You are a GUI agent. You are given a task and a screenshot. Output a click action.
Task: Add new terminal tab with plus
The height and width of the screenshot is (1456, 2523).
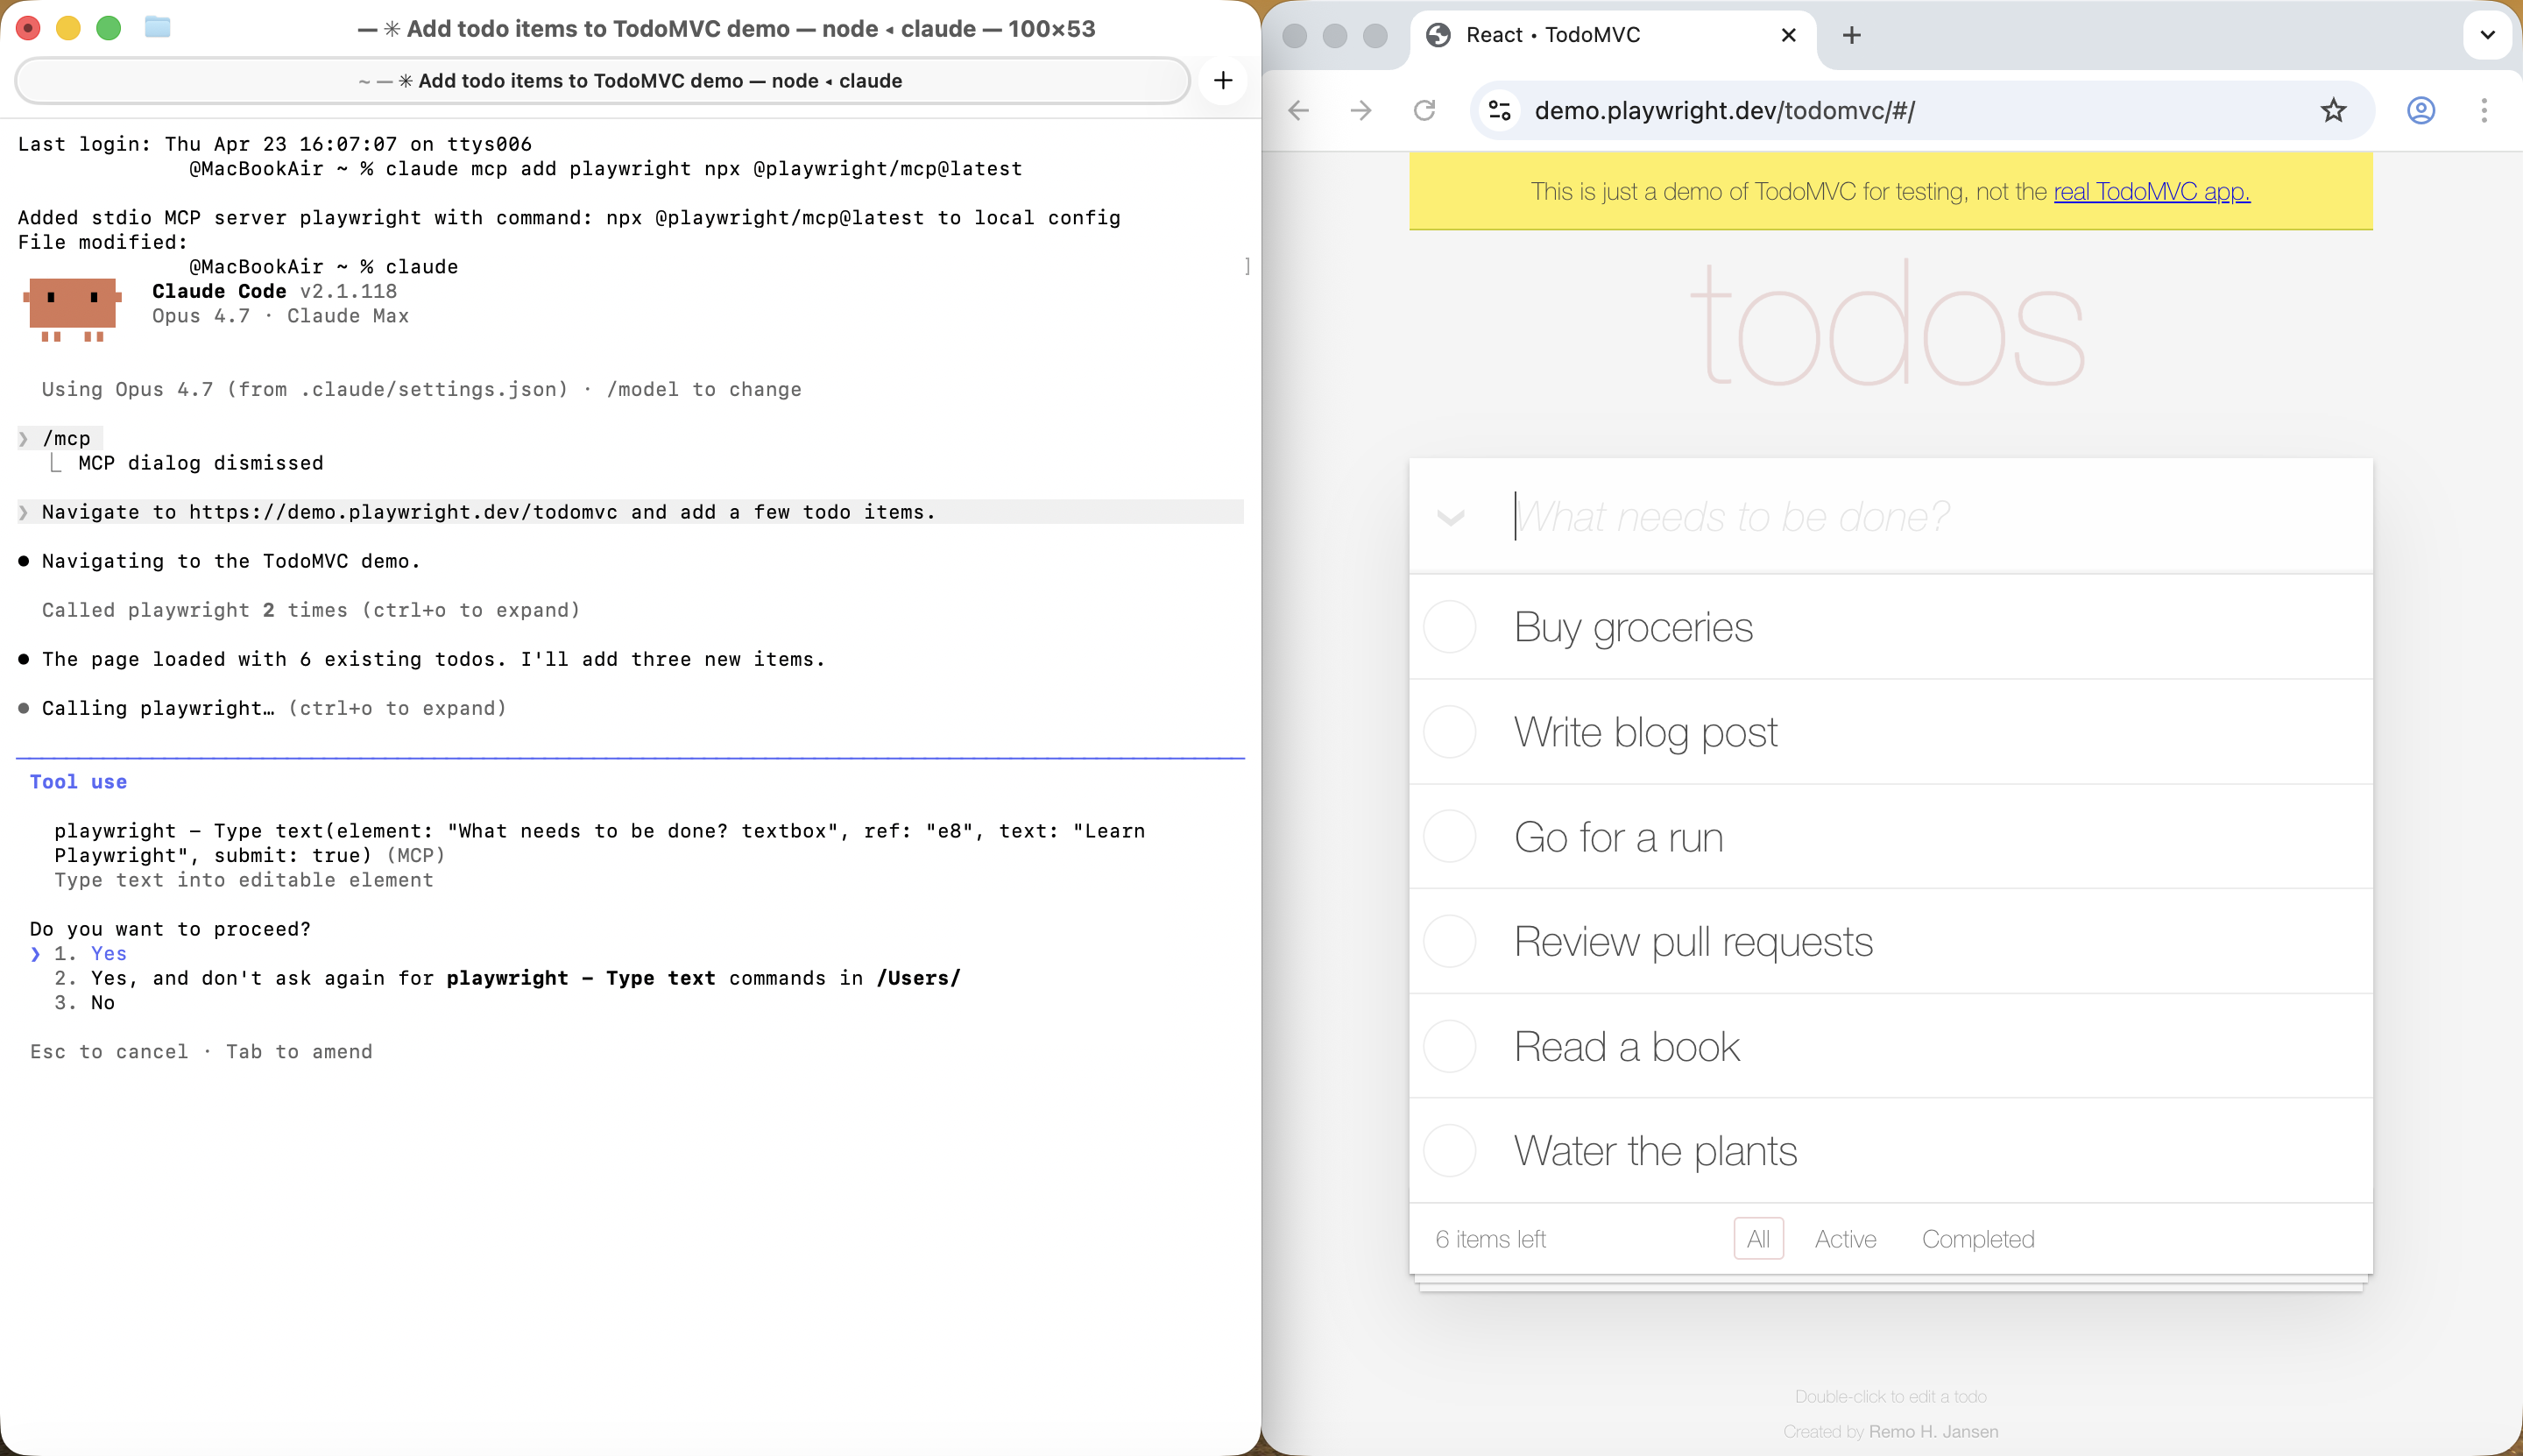pos(1223,80)
